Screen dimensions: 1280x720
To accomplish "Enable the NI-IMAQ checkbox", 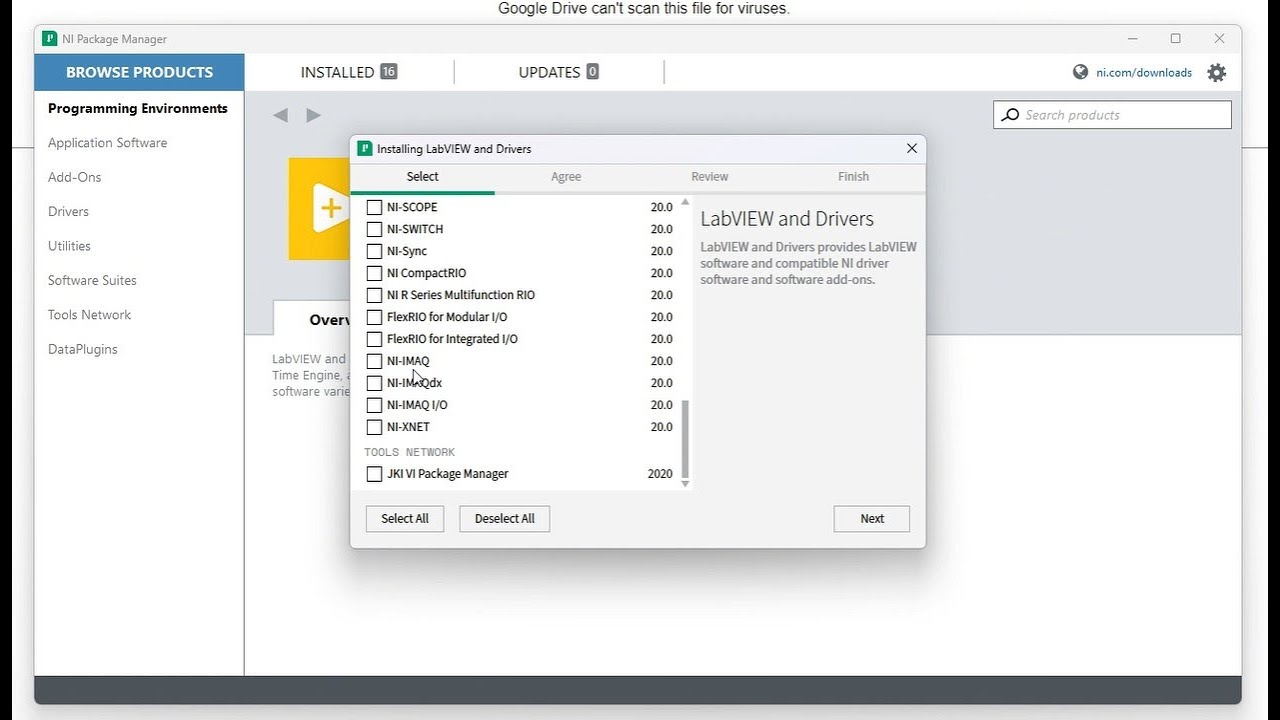I will coord(374,361).
